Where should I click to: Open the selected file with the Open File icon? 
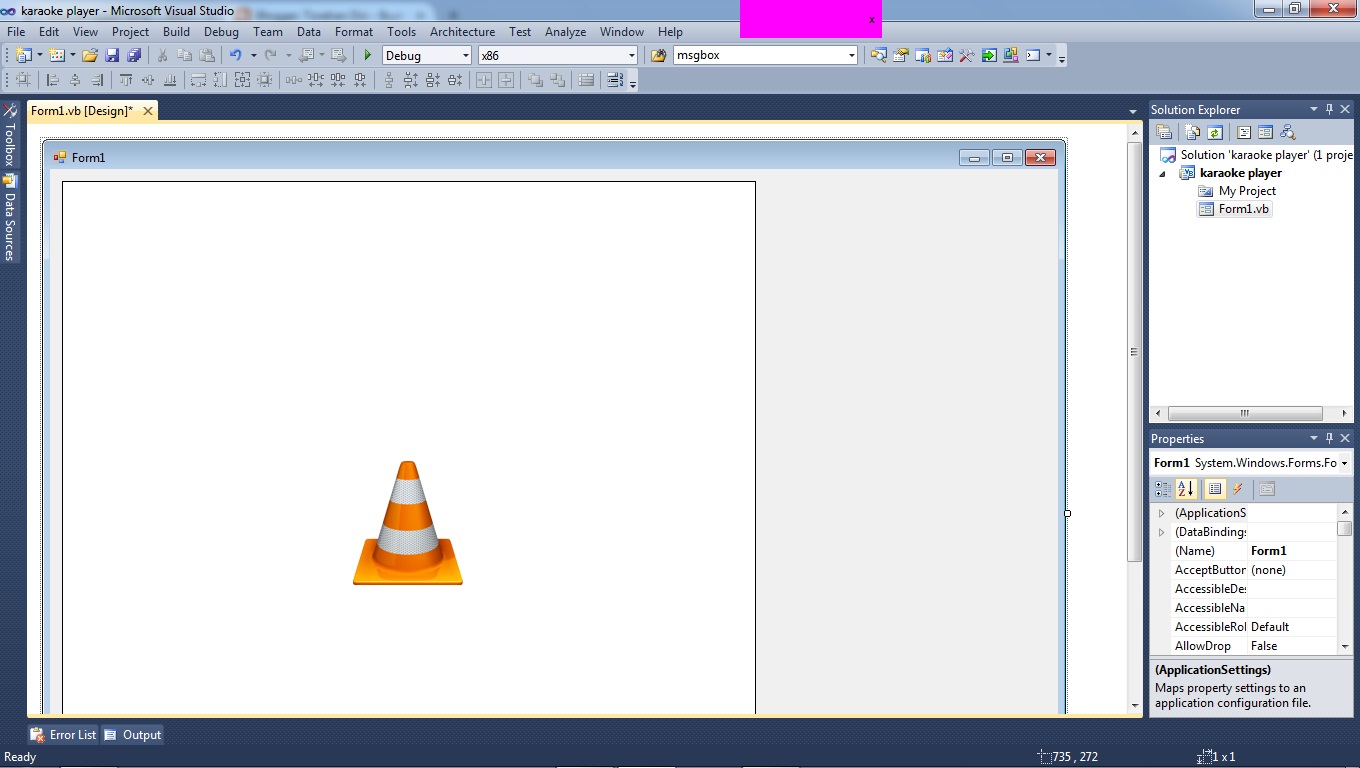90,56
